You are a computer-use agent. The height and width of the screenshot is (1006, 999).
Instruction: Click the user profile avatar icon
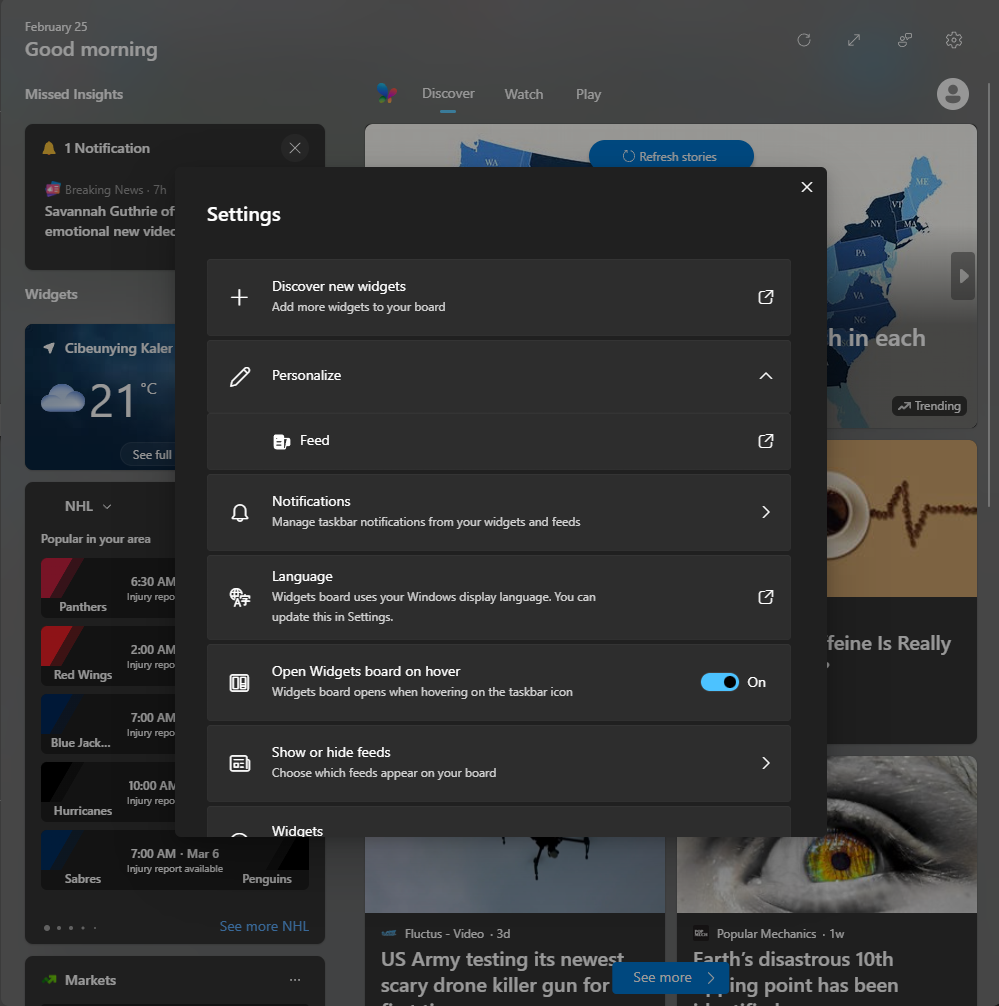point(953,94)
